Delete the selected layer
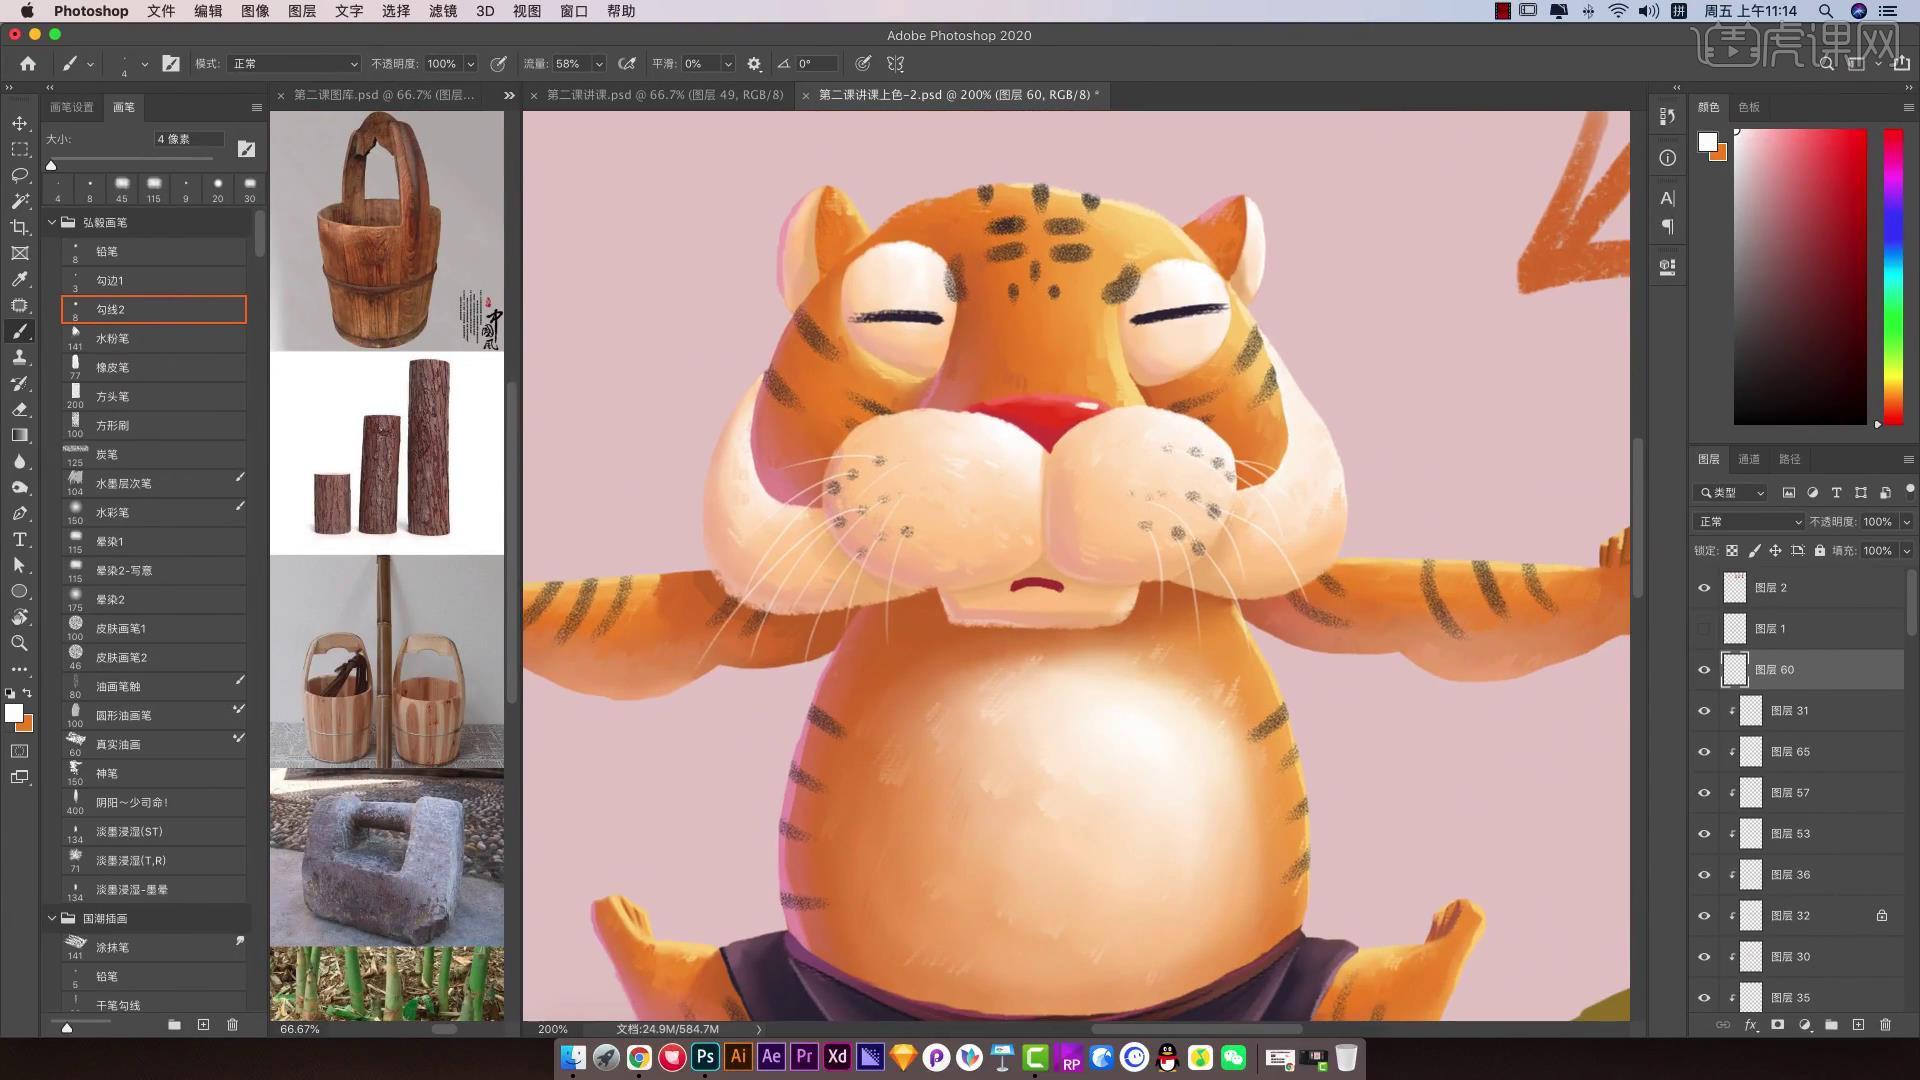Viewport: 1920px width, 1080px height. coord(1885,1025)
